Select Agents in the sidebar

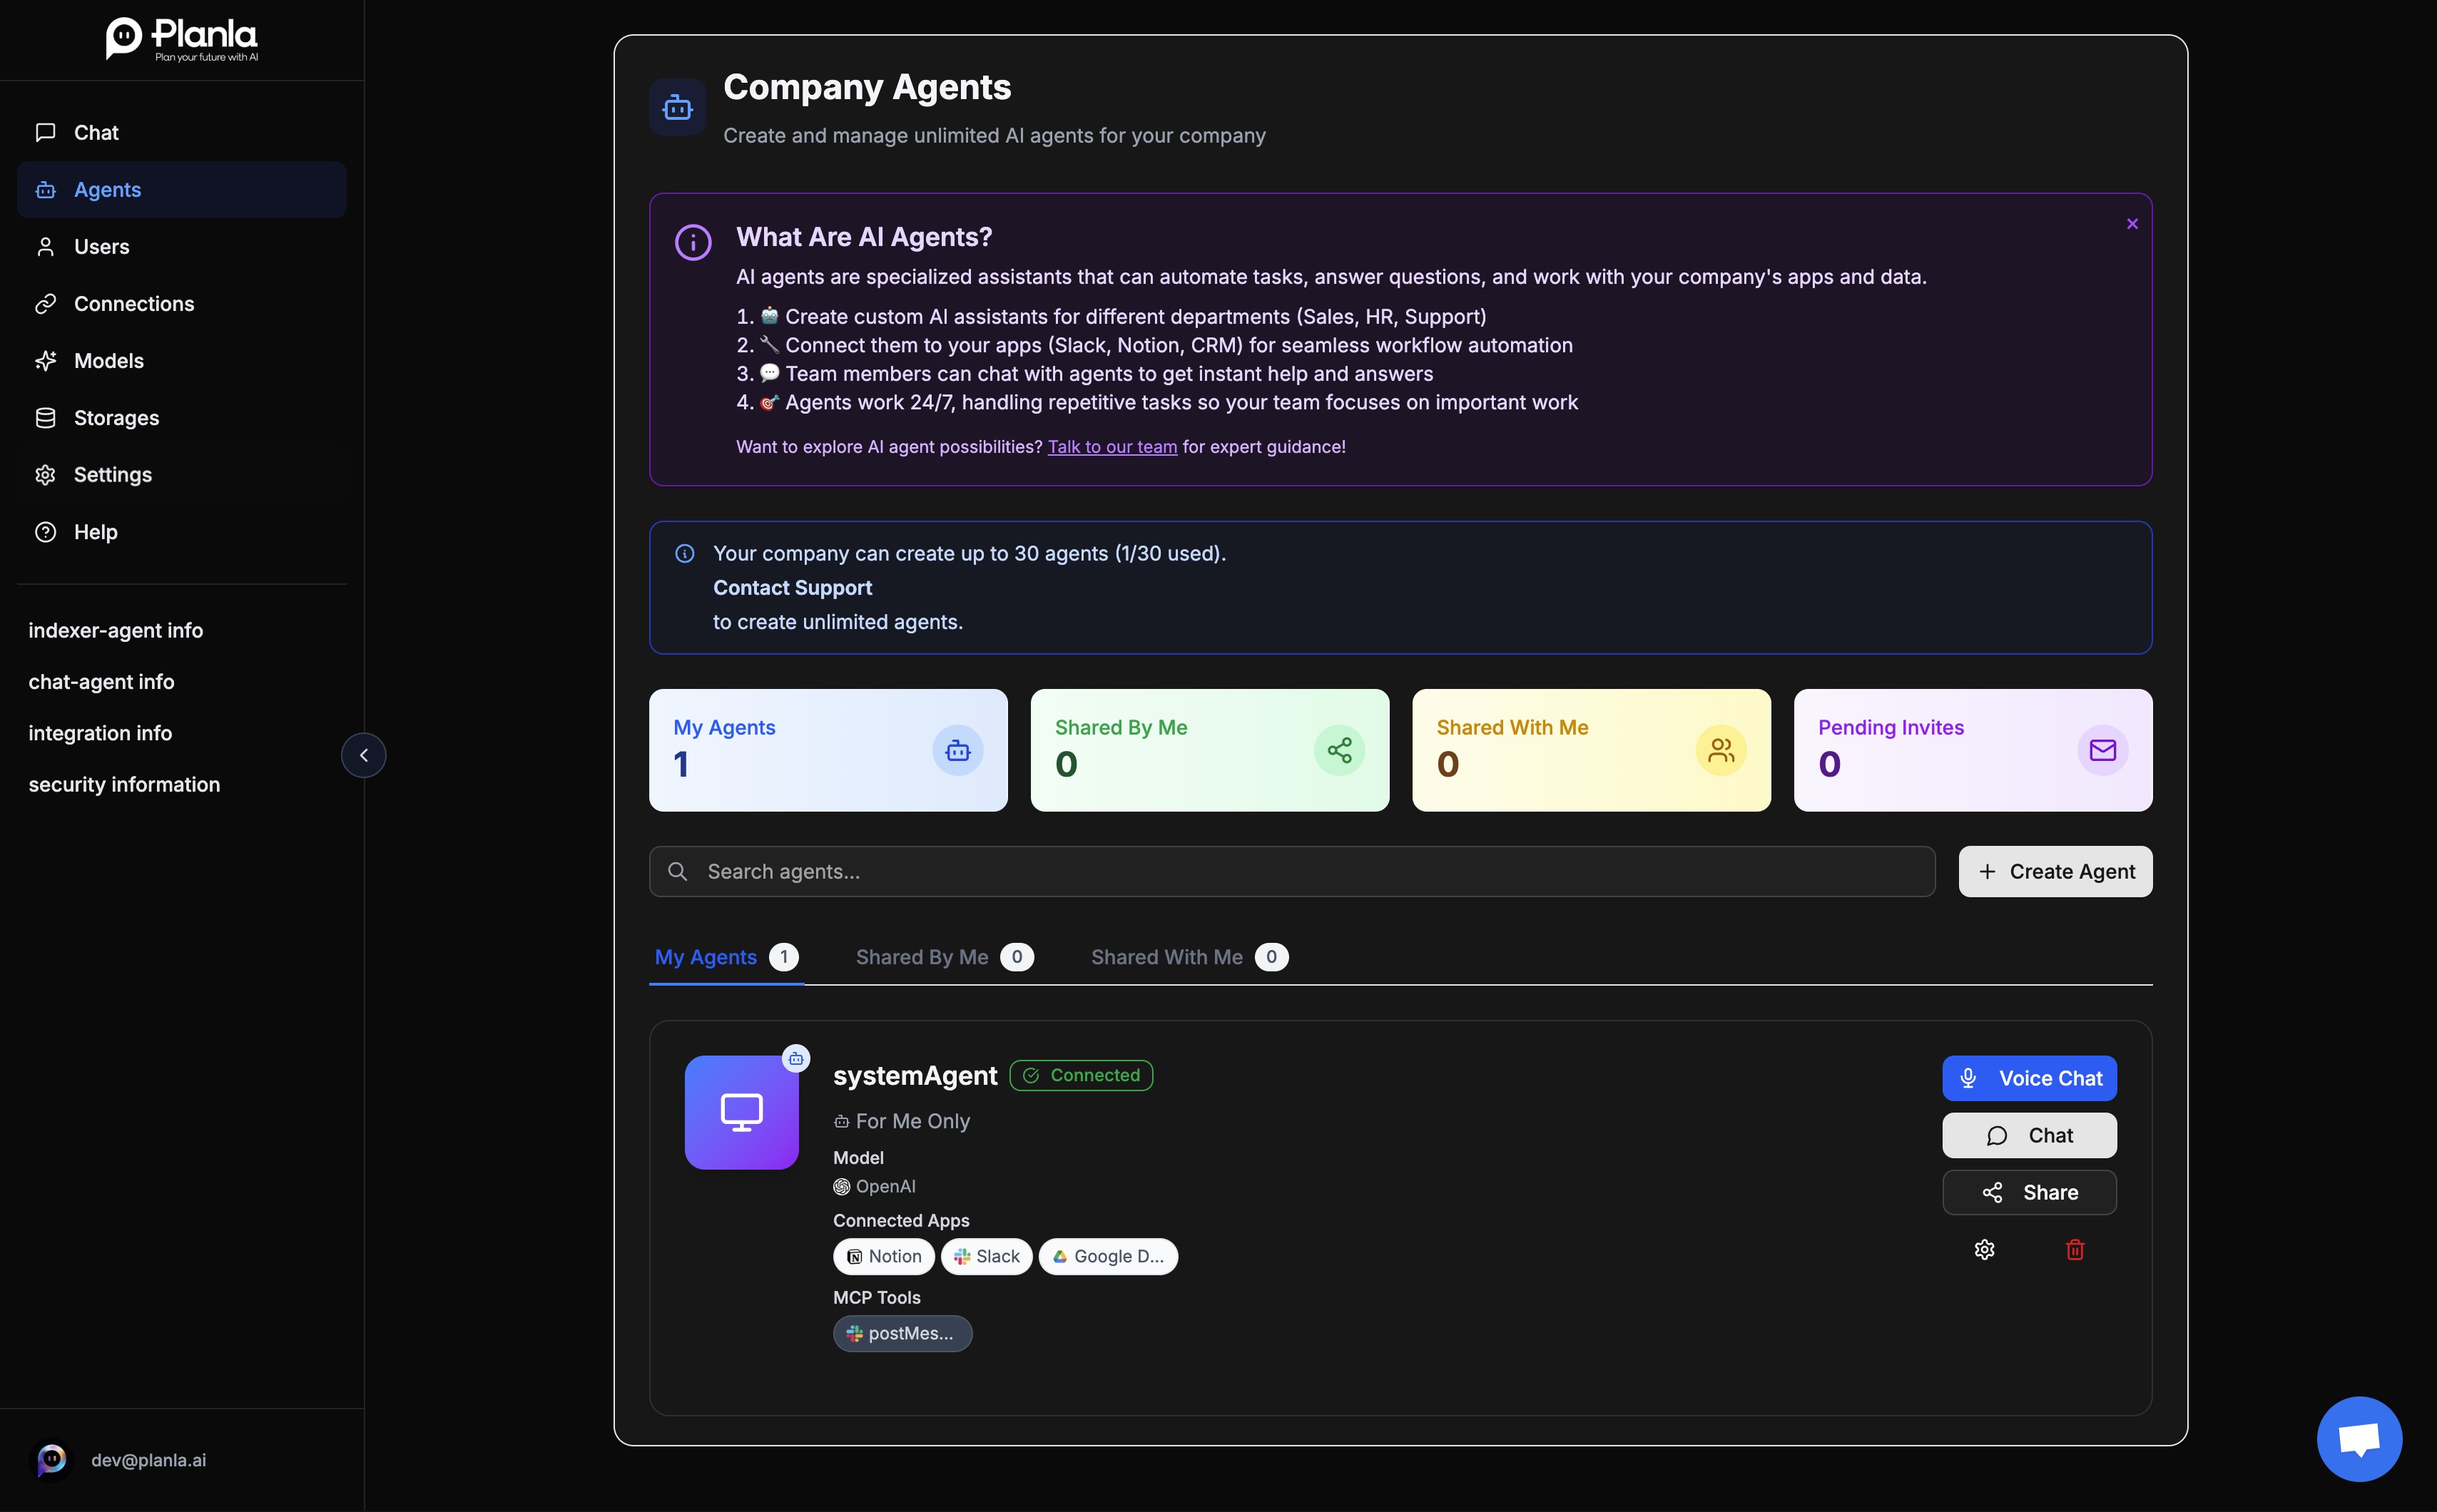click(182, 190)
